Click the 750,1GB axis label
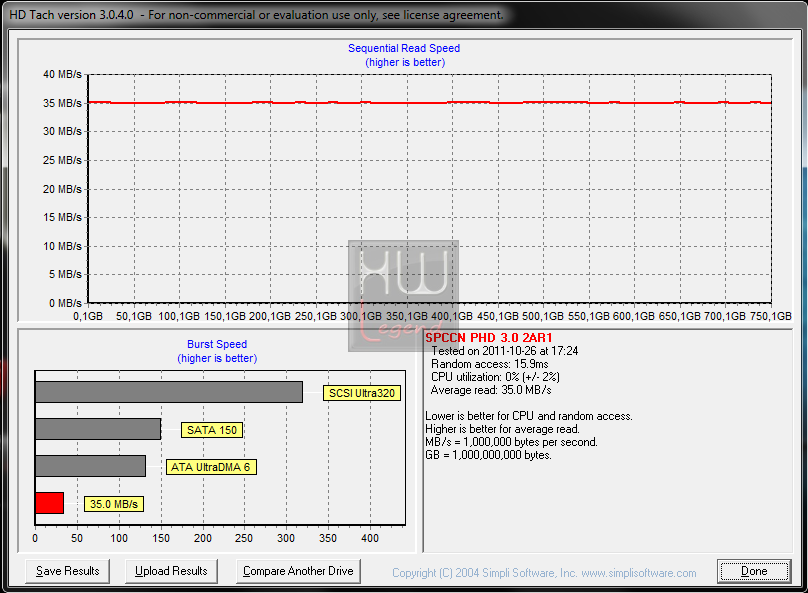 (x=771, y=316)
